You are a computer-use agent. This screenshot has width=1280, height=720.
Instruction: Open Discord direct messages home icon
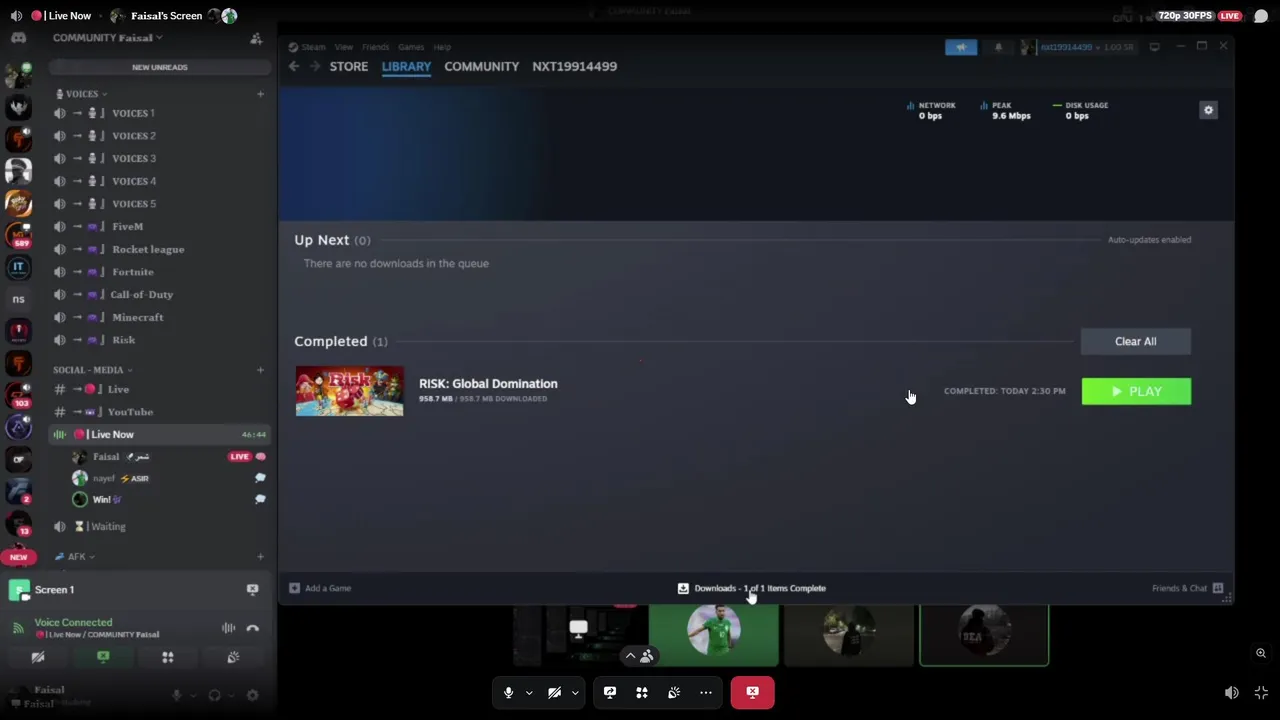tap(18, 38)
